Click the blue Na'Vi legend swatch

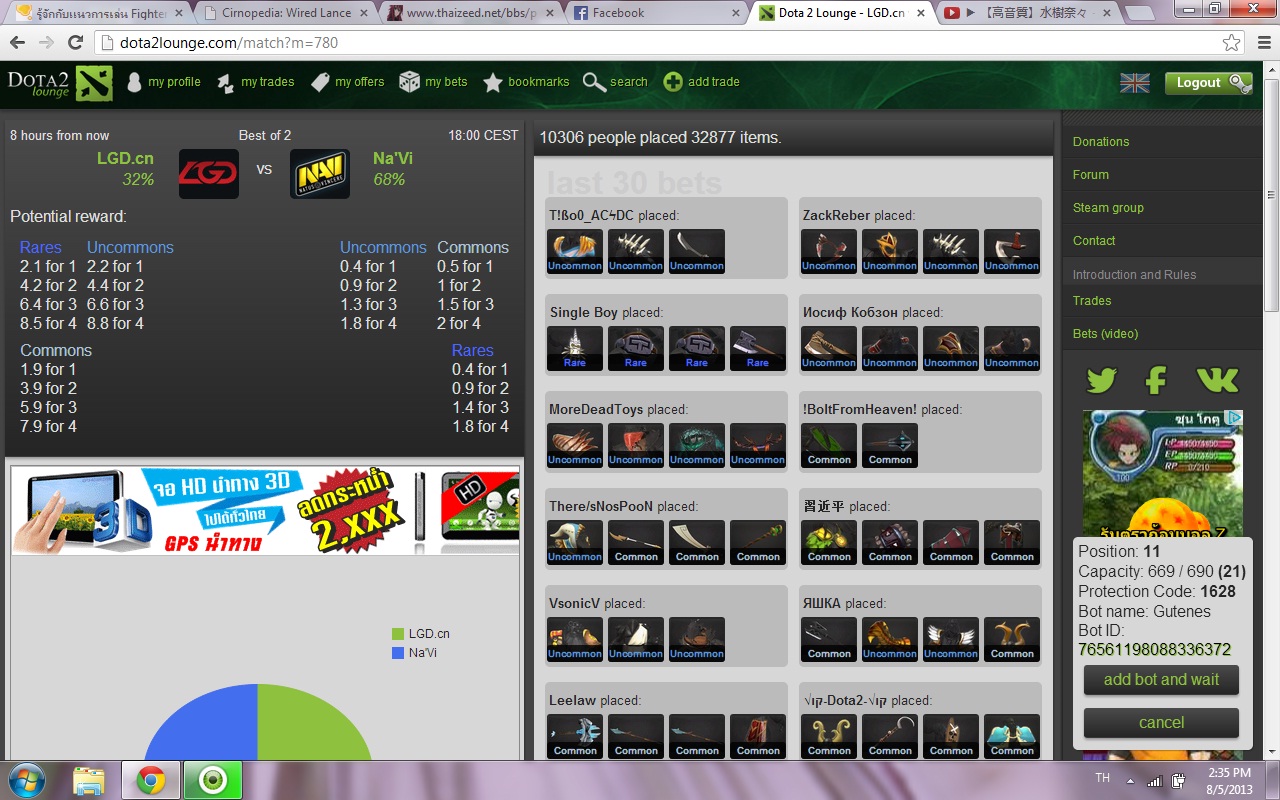(398, 653)
